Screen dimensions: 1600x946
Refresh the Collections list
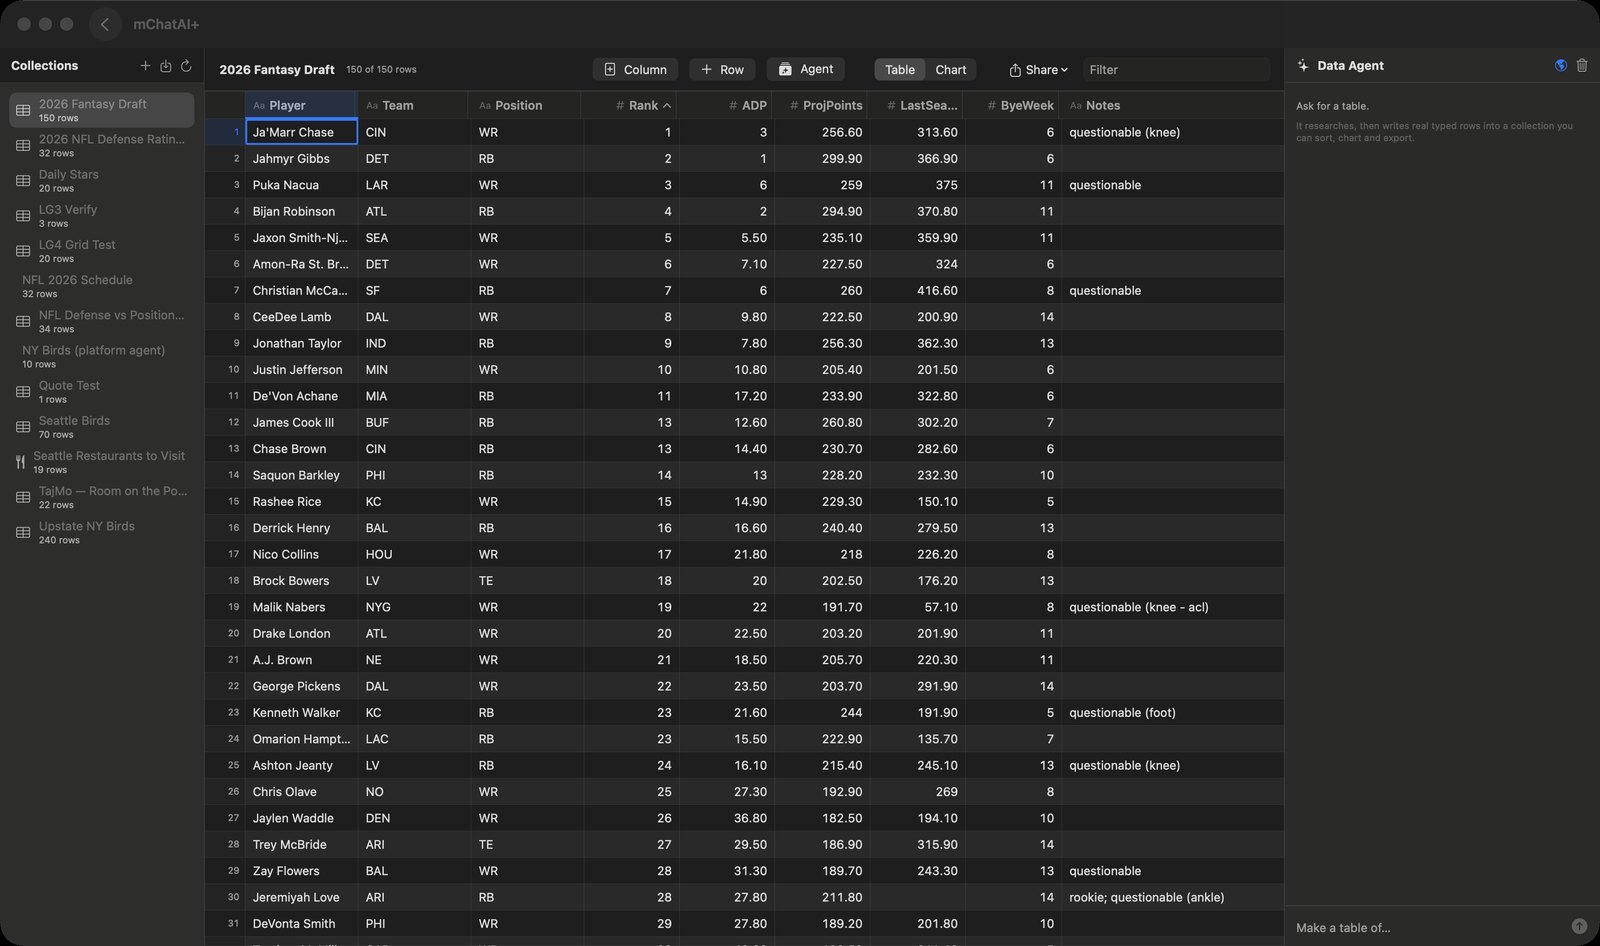click(x=186, y=66)
